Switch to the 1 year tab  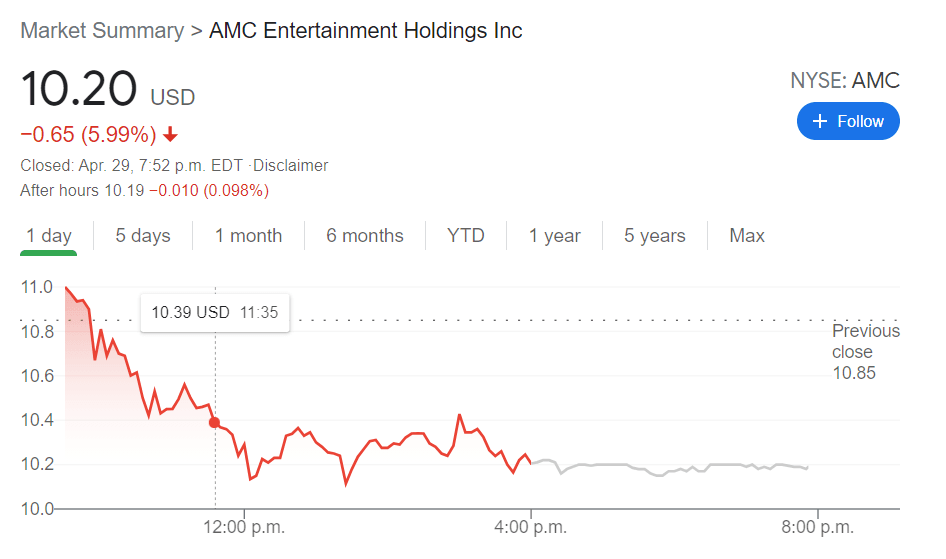(x=555, y=236)
